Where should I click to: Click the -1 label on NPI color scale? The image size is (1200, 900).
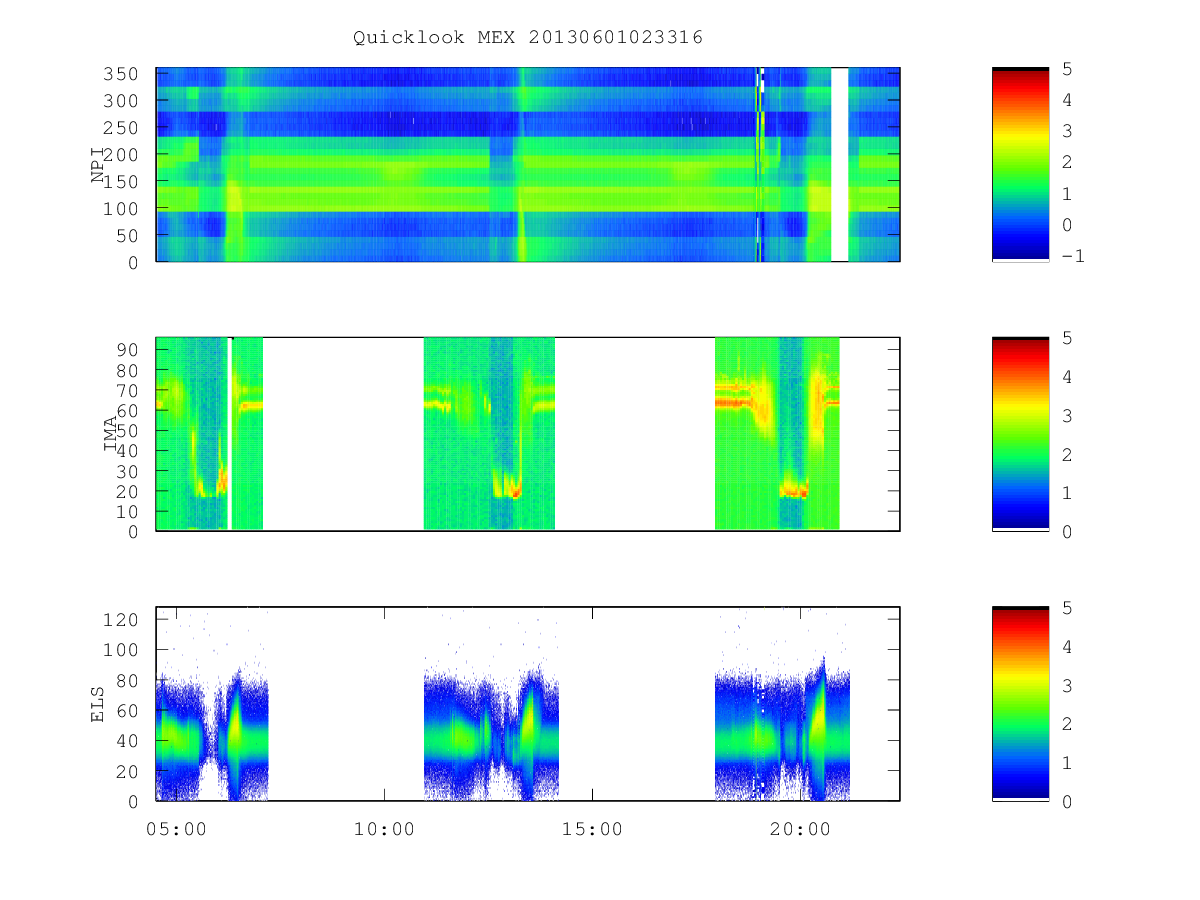pos(1075,256)
